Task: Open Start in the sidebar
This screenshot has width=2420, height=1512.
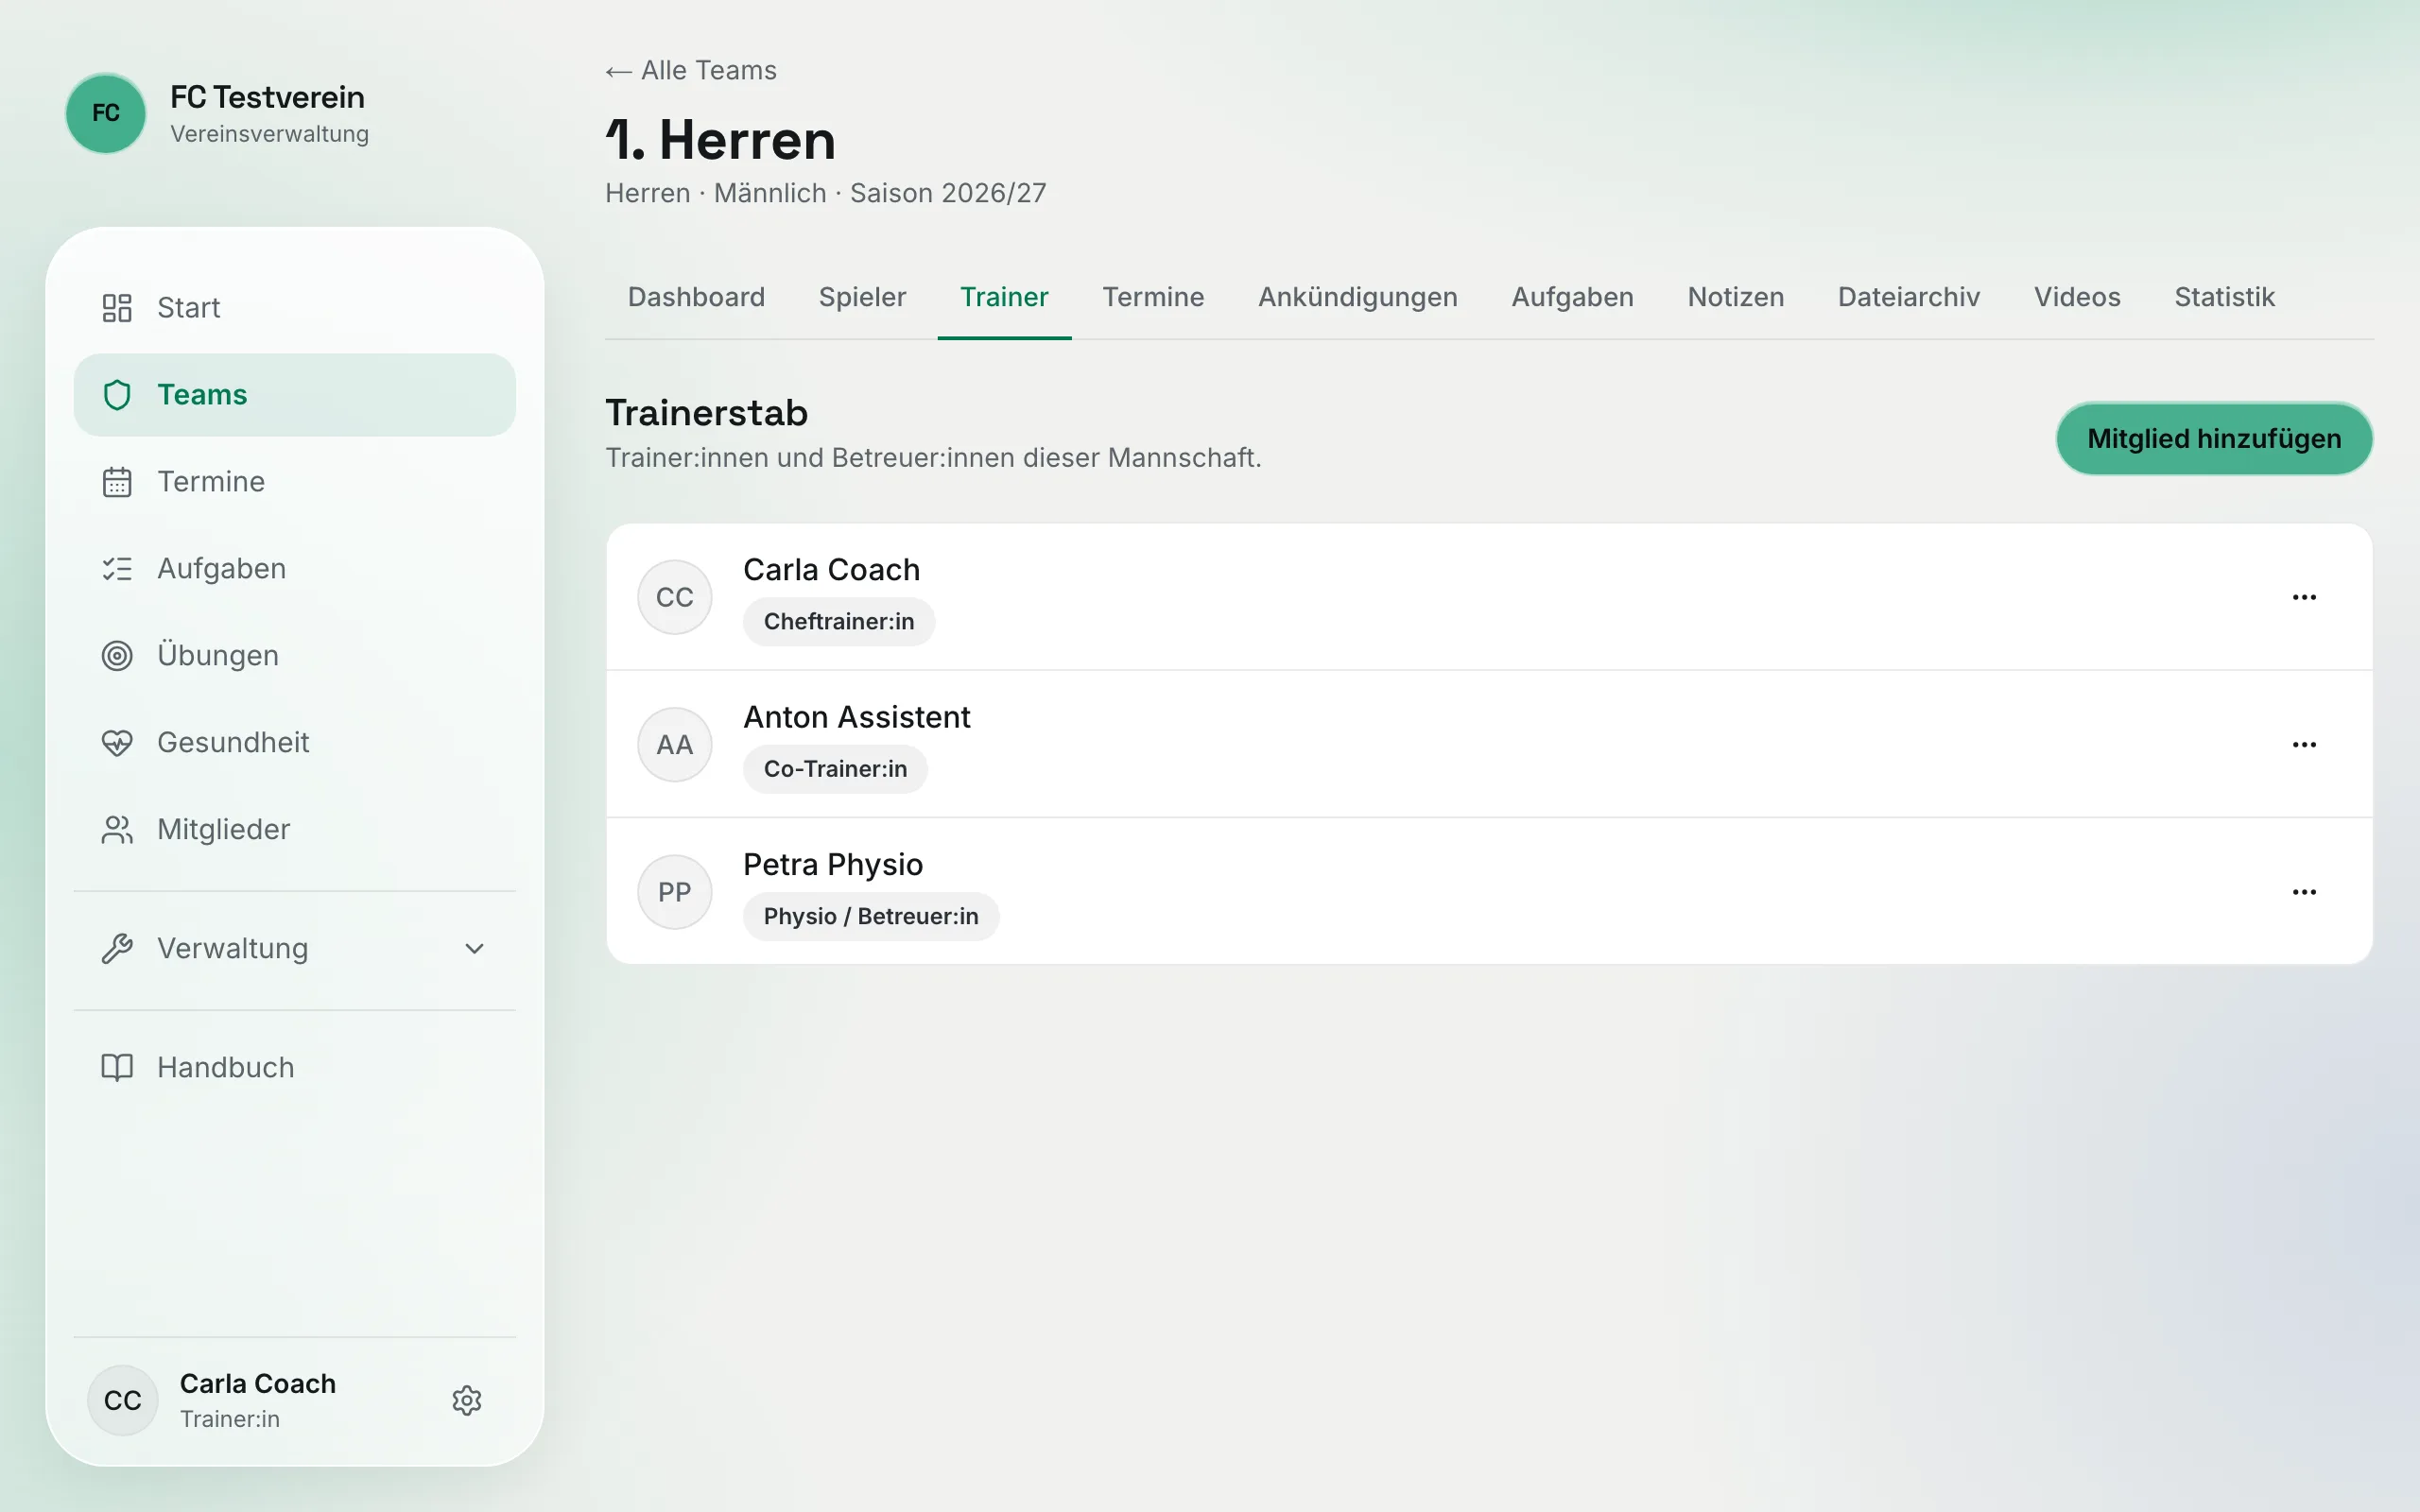Action: 295,308
